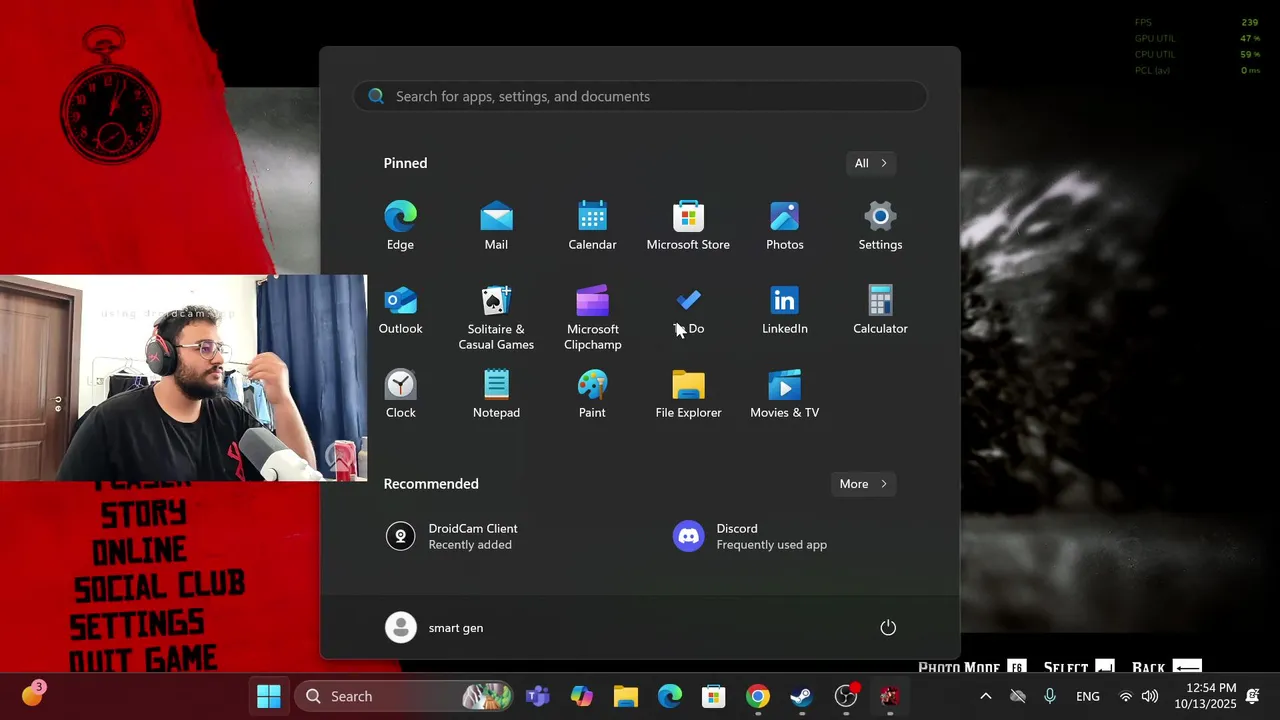
Task: Open recommended Discord app
Action: [750, 537]
